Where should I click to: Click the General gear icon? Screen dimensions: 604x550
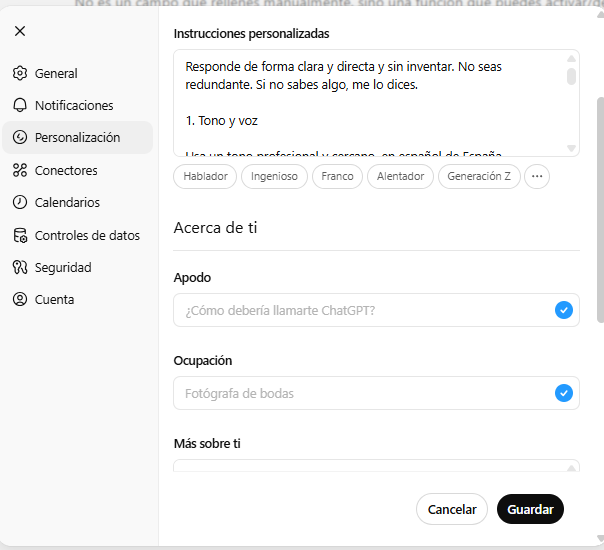(x=20, y=73)
